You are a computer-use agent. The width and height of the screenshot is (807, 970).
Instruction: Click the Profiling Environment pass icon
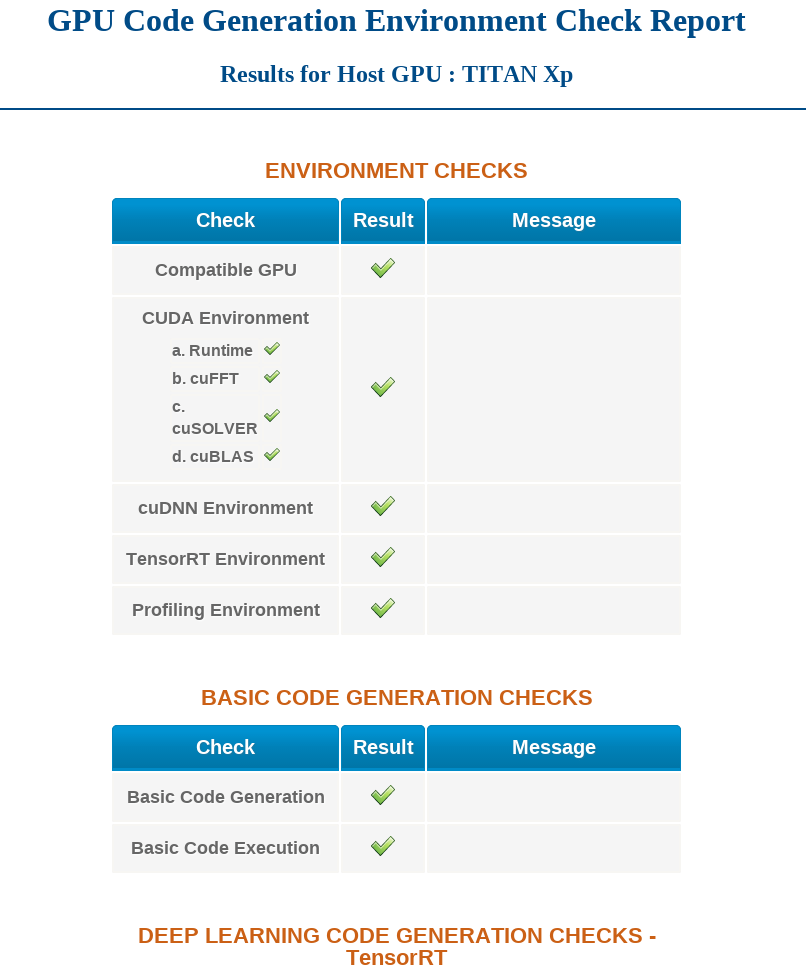click(x=382, y=608)
